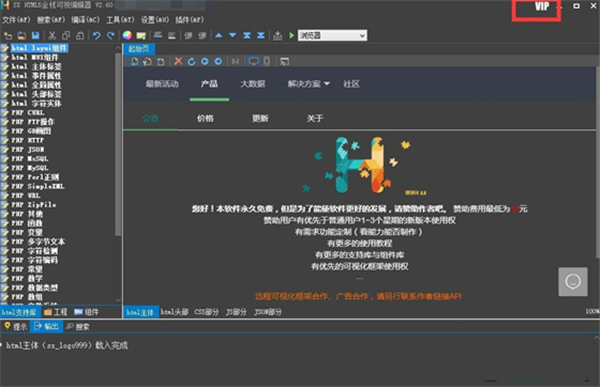Switch to the 组件 panel tab
600x387 pixels.
86,312
